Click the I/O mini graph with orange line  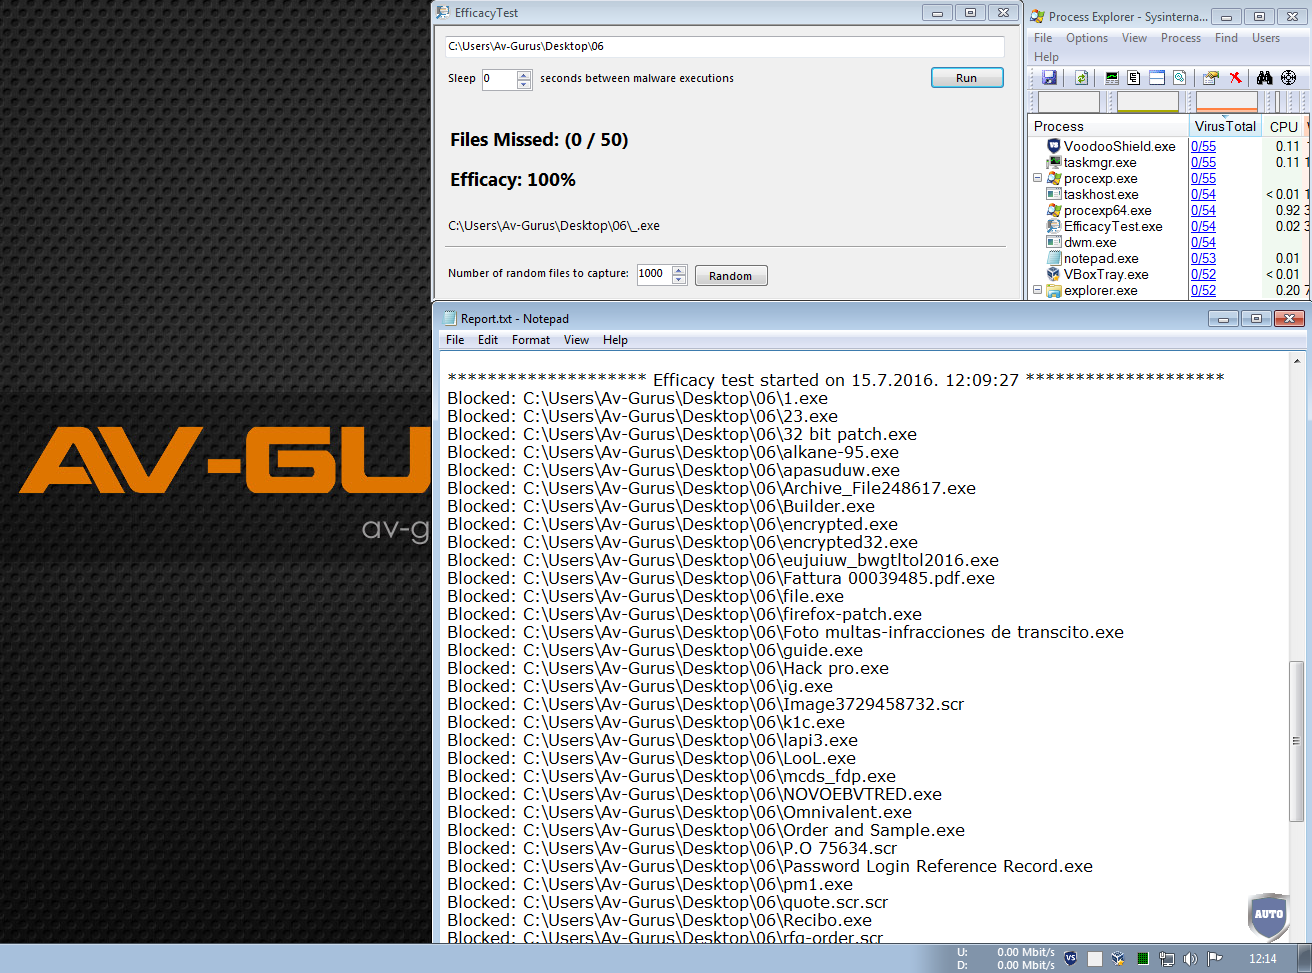coord(1227,102)
